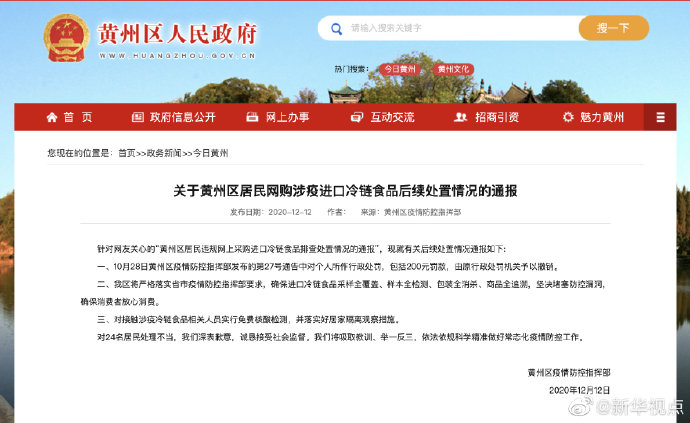This screenshot has width=690, height=423.
Task: Click 政务新闻 in the breadcrumb path
Action: (x=164, y=153)
